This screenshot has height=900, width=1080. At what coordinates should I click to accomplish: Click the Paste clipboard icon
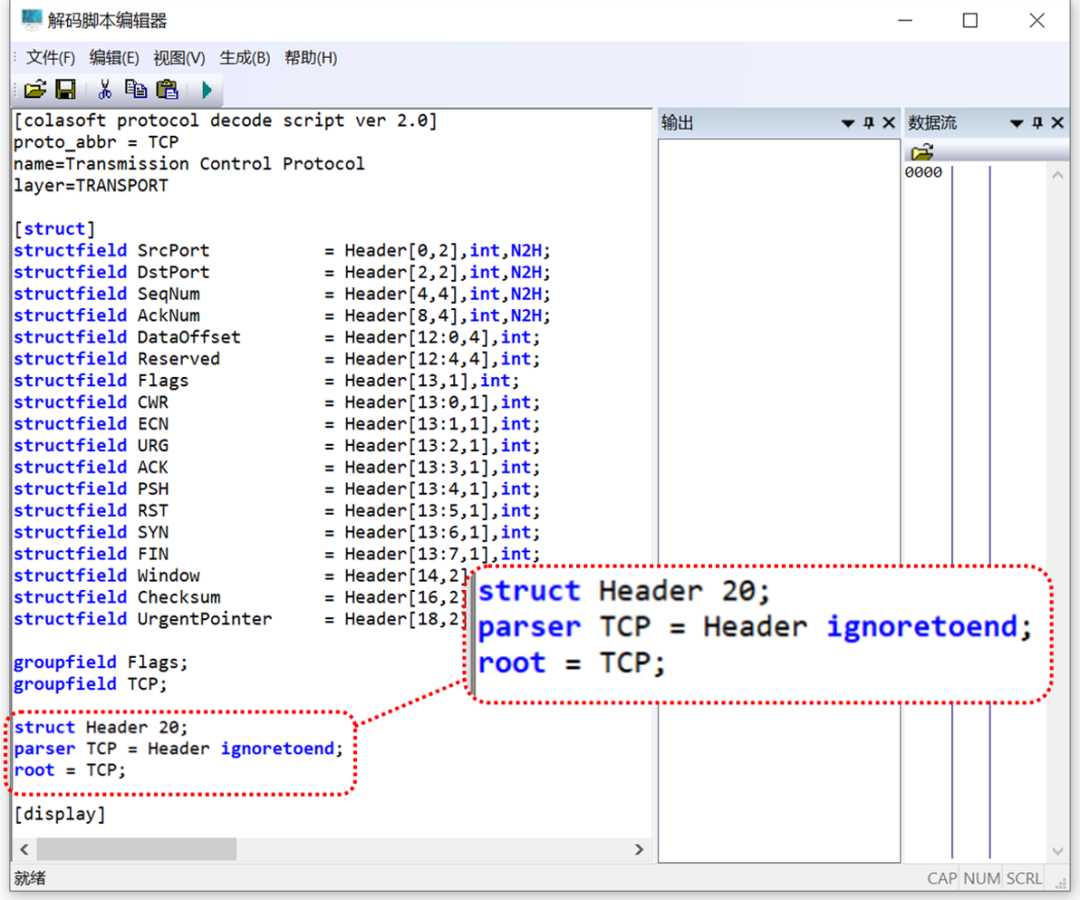point(167,90)
